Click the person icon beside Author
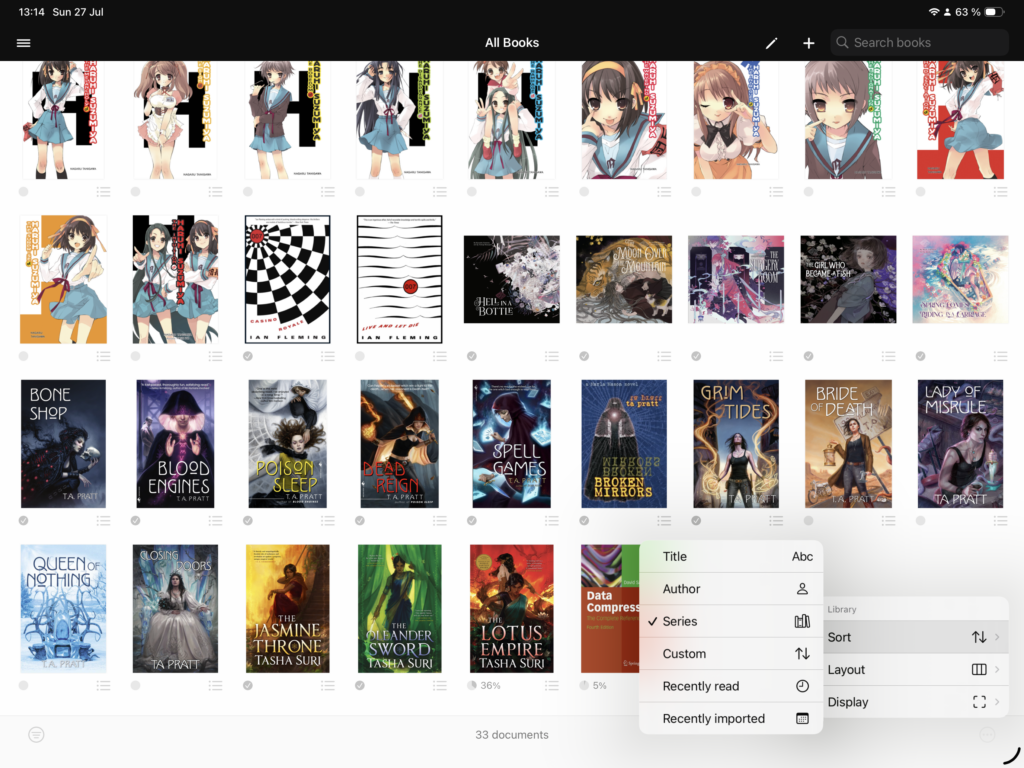 point(802,589)
